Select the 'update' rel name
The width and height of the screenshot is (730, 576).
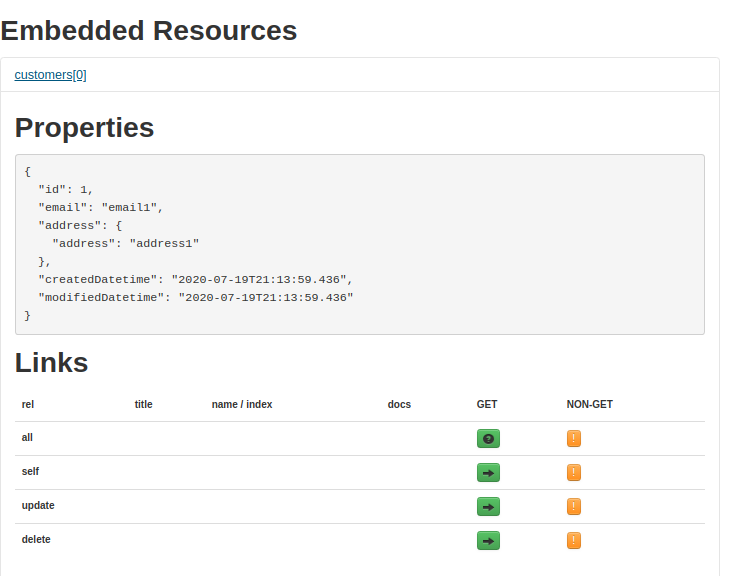coord(38,506)
